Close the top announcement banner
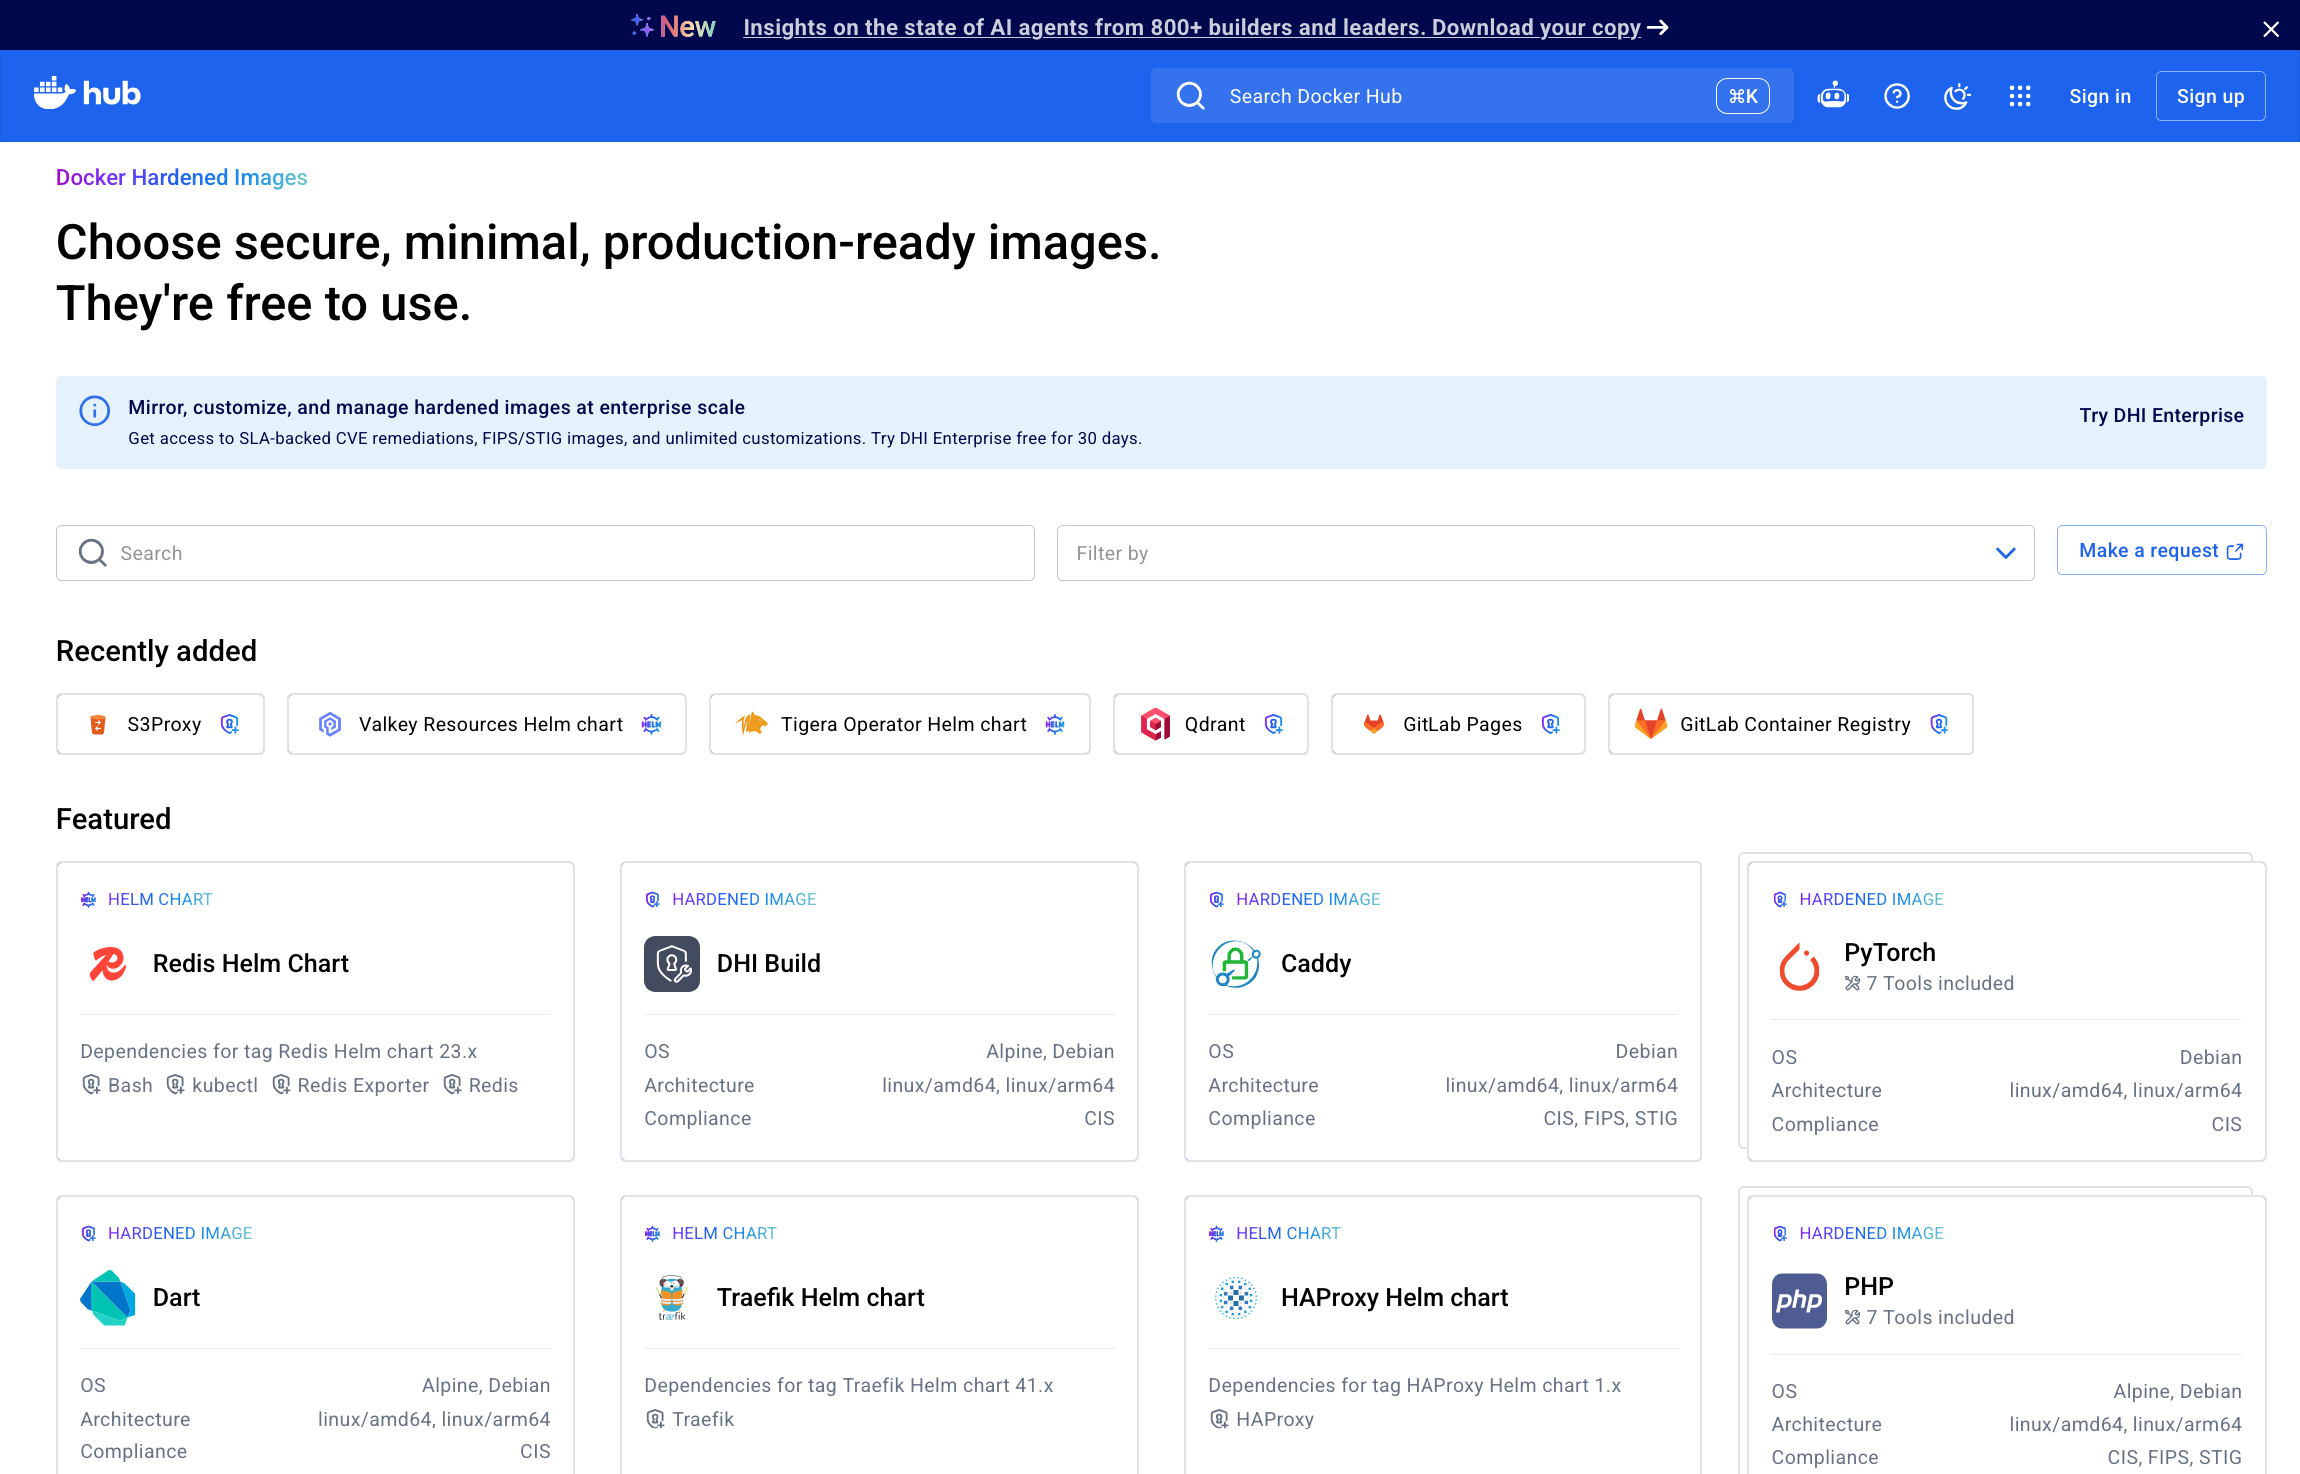This screenshot has width=2300, height=1474. (x=2271, y=29)
